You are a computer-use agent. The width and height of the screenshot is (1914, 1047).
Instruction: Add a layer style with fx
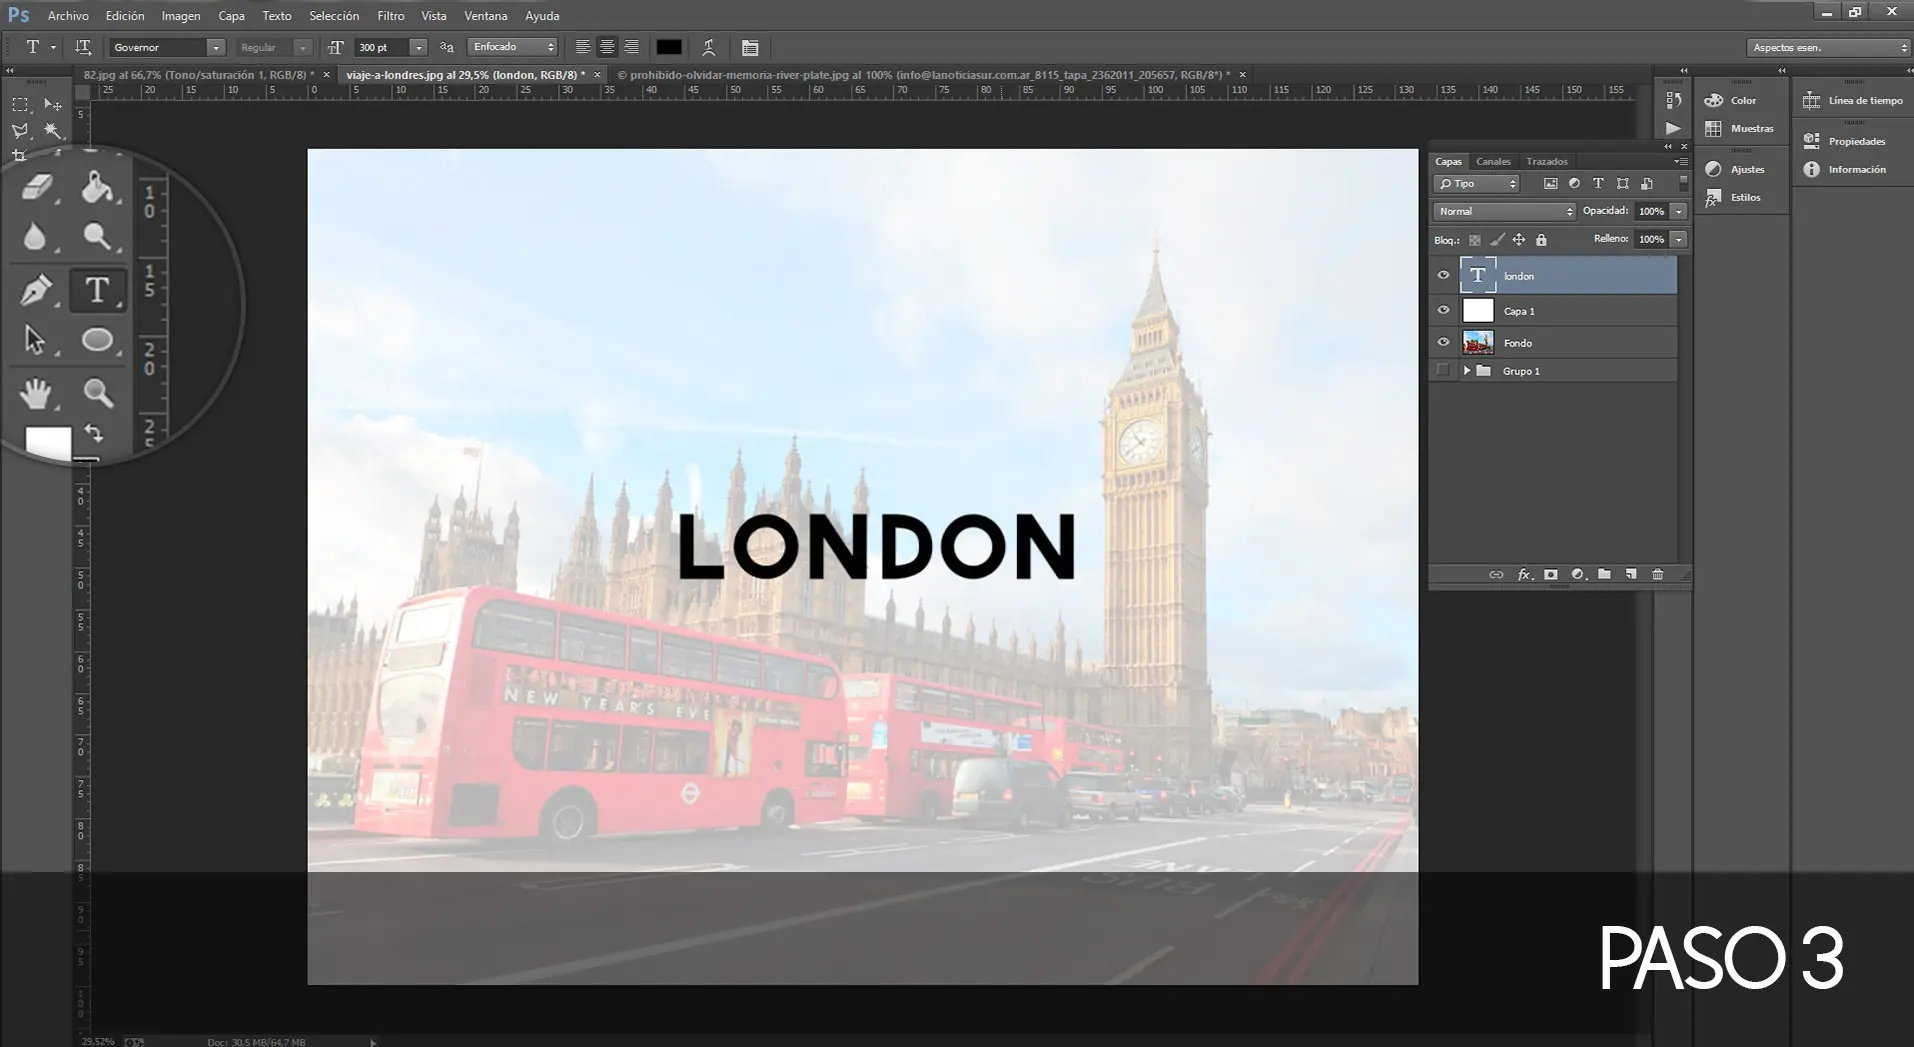[1524, 574]
